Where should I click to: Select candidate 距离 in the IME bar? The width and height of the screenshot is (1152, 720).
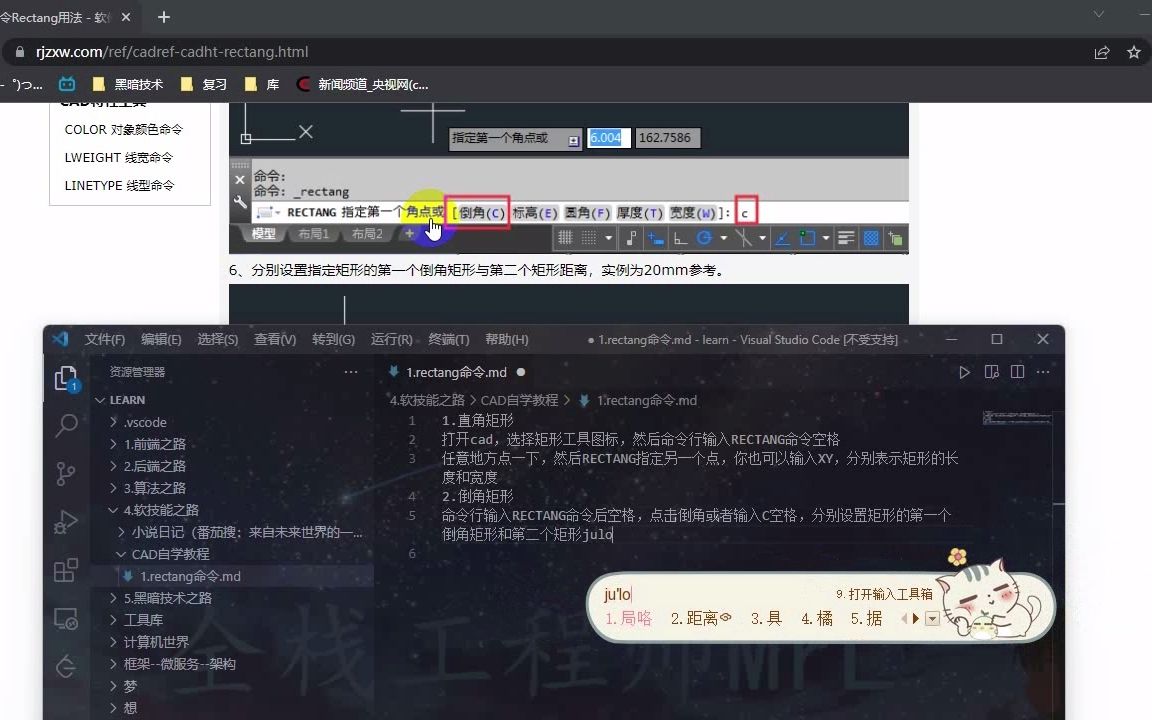click(x=698, y=619)
